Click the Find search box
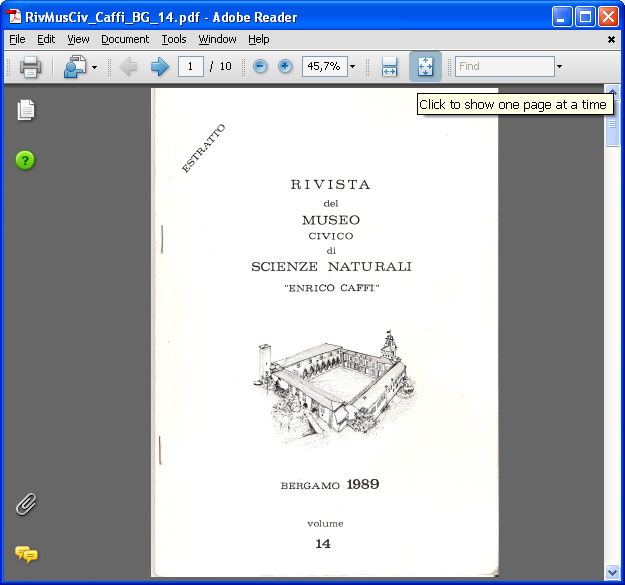The image size is (625, 585). pos(505,66)
